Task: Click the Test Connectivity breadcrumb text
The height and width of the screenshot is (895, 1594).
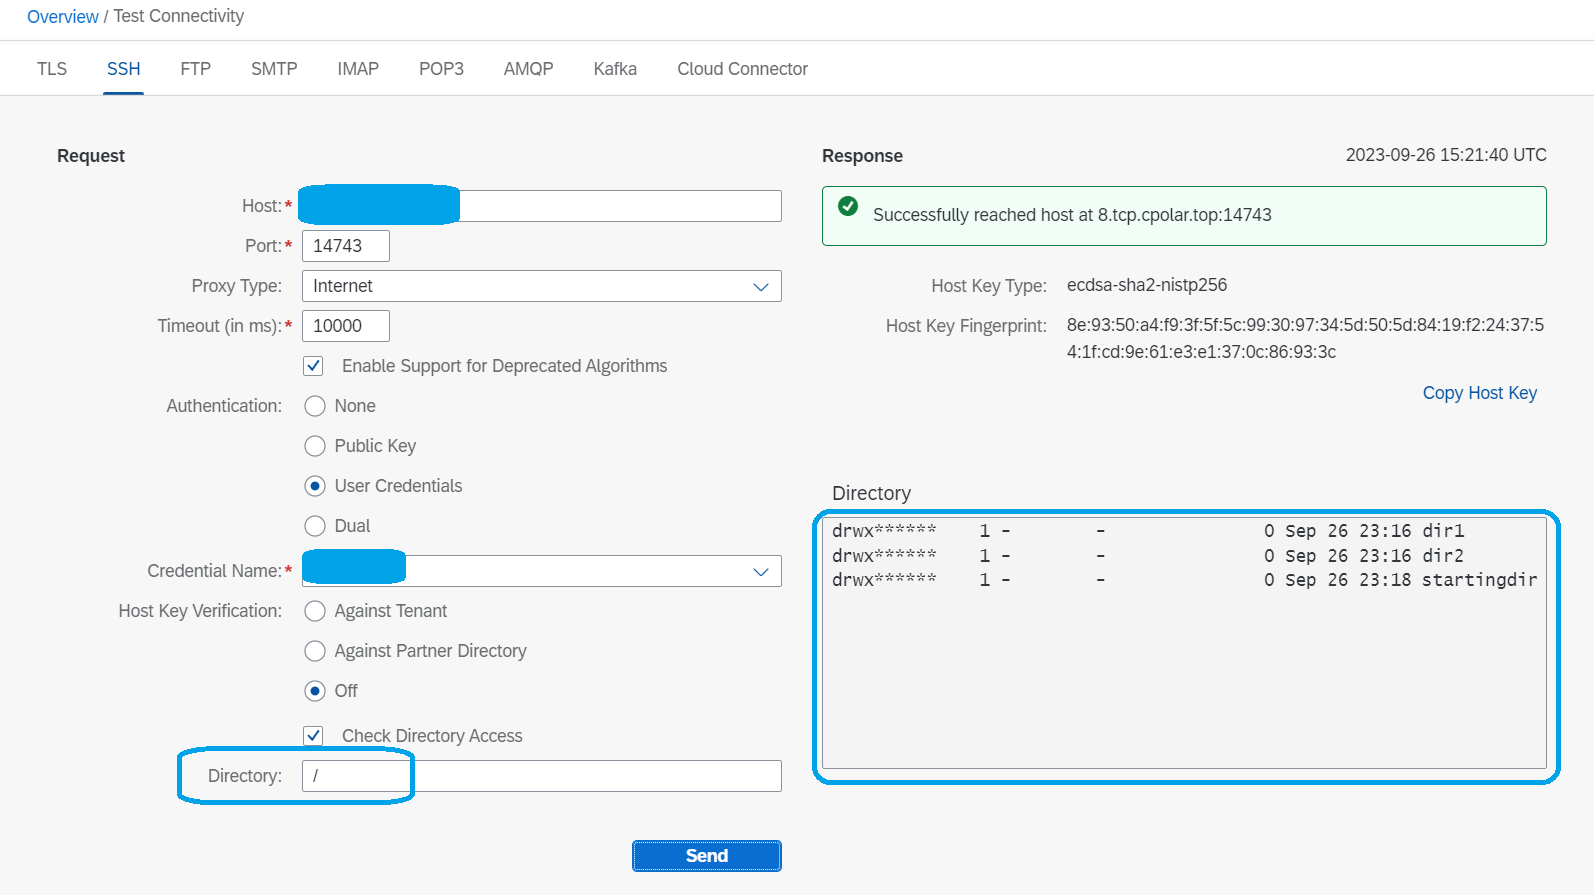Action: click(x=179, y=16)
